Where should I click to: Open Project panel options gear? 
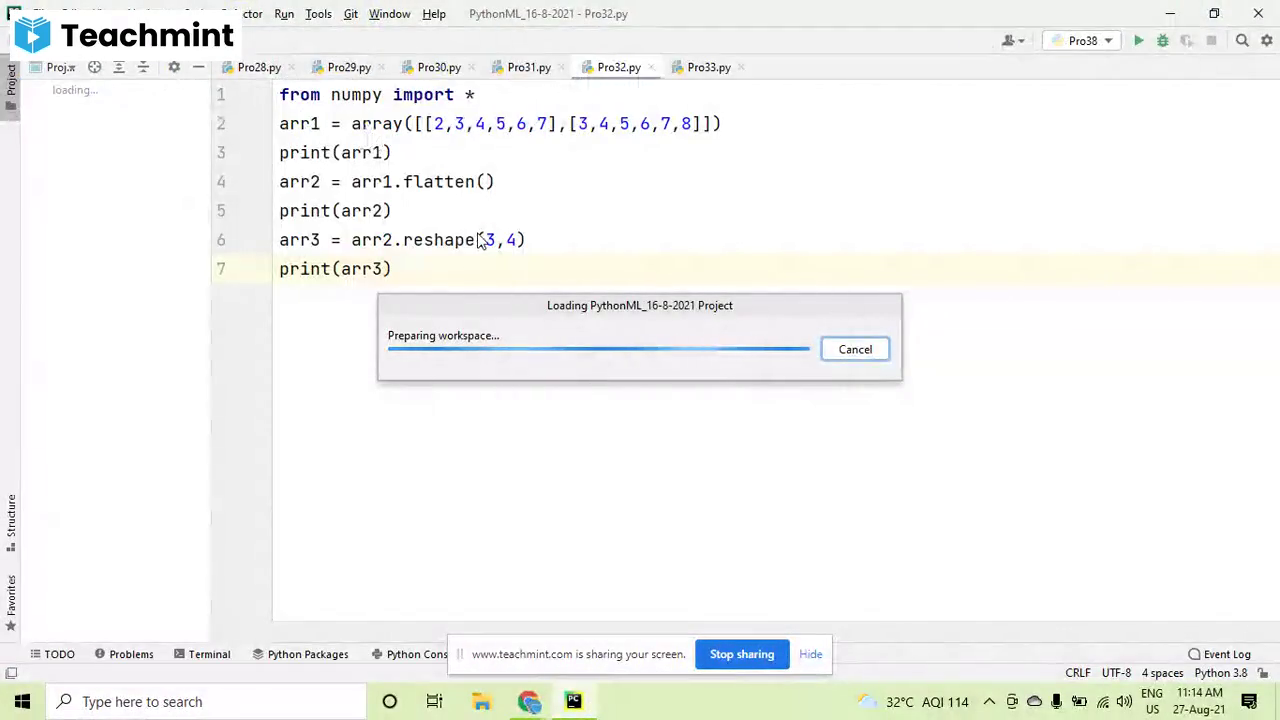tap(174, 67)
